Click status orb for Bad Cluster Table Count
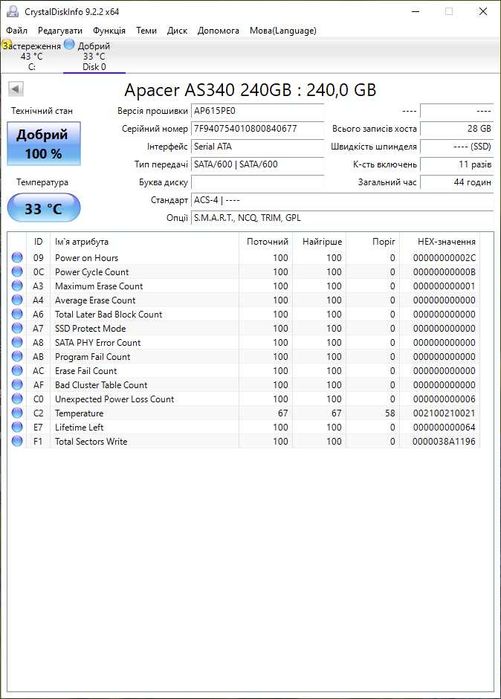The image size is (501, 699). pyautogui.click(x=17, y=384)
